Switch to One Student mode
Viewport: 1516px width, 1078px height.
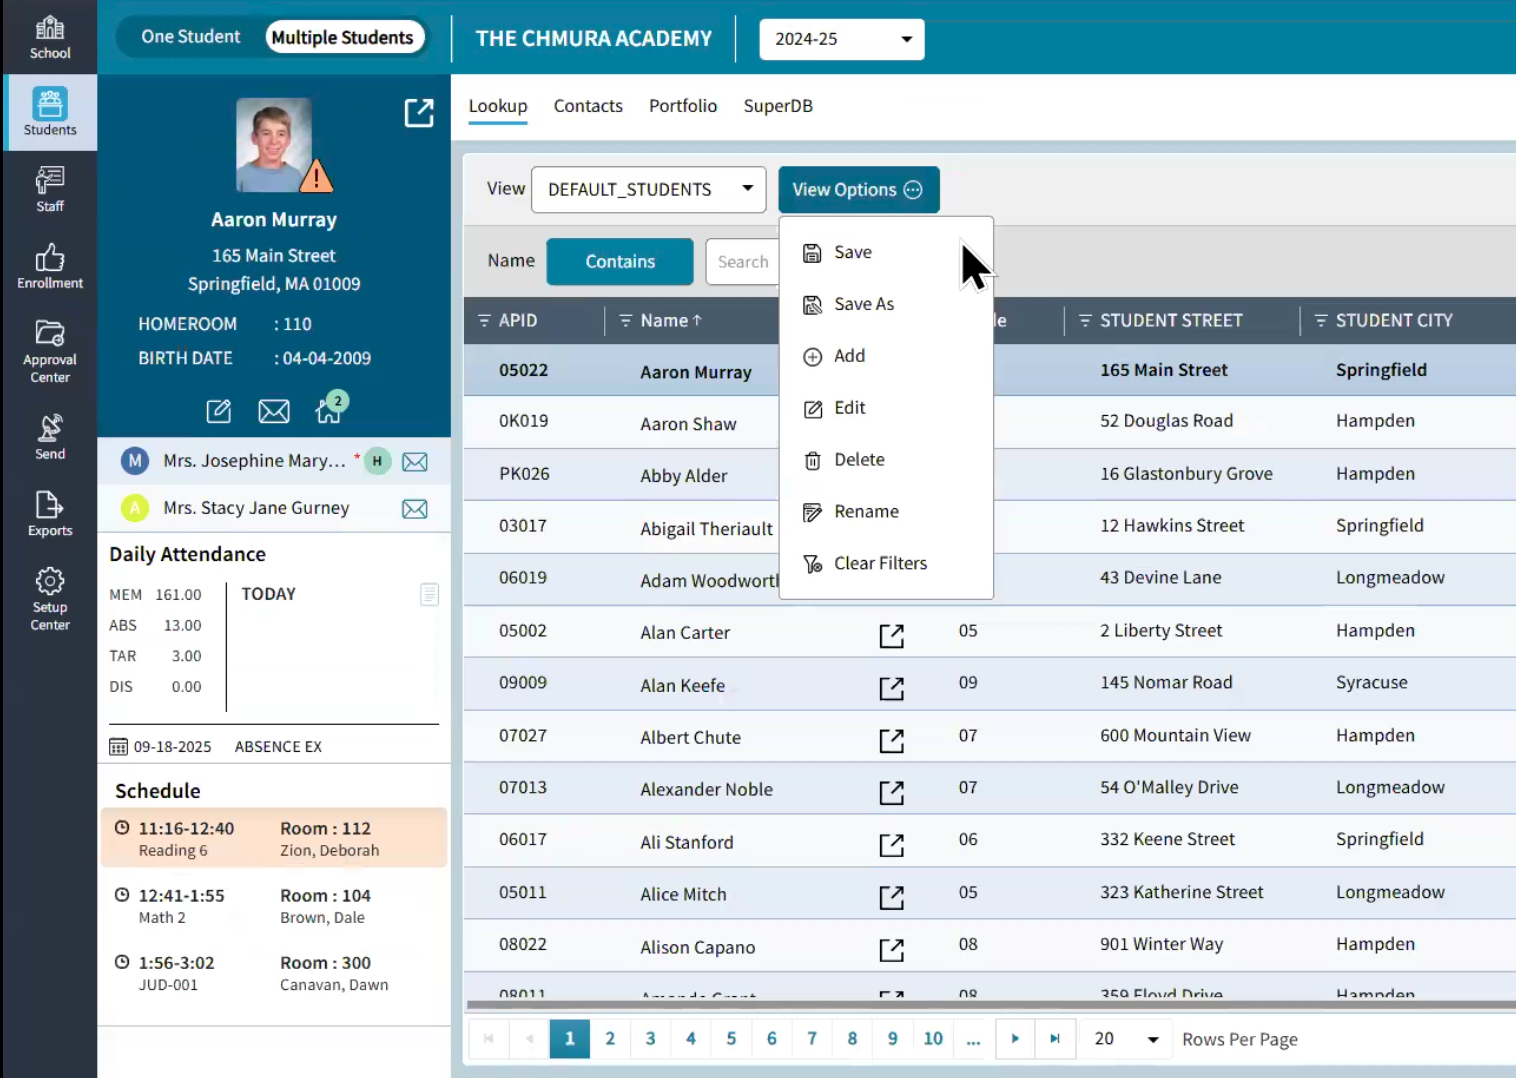coord(190,36)
